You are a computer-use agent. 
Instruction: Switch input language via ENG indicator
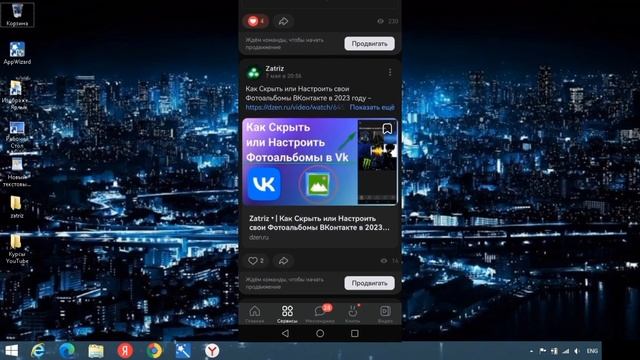[x=592, y=351]
